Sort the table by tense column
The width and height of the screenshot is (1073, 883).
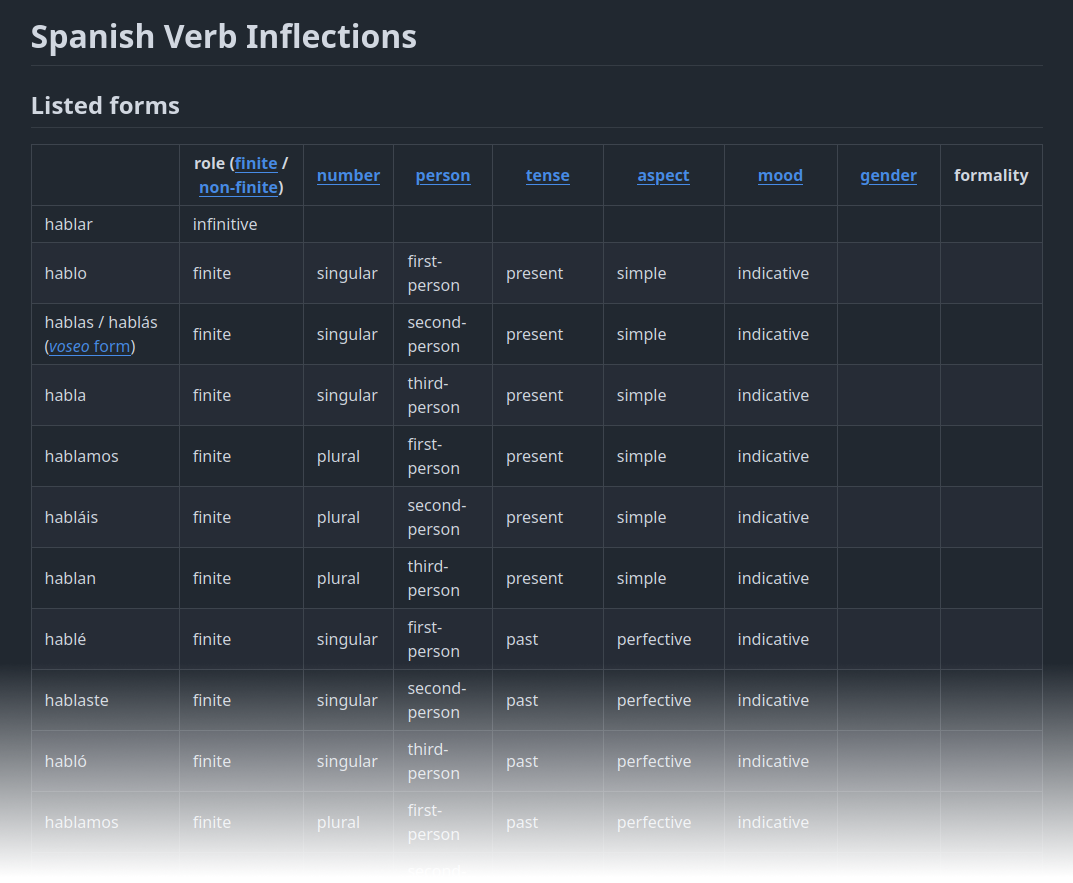(x=547, y=174)
